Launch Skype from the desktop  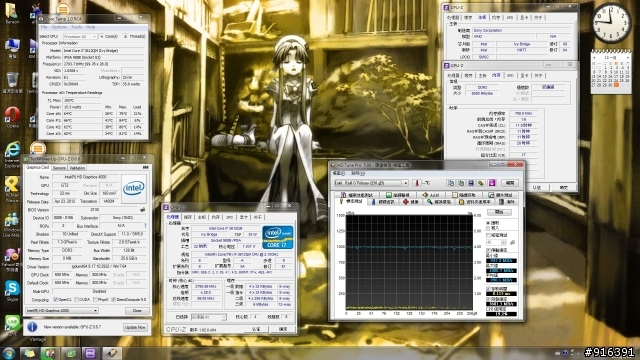(12, 289)
